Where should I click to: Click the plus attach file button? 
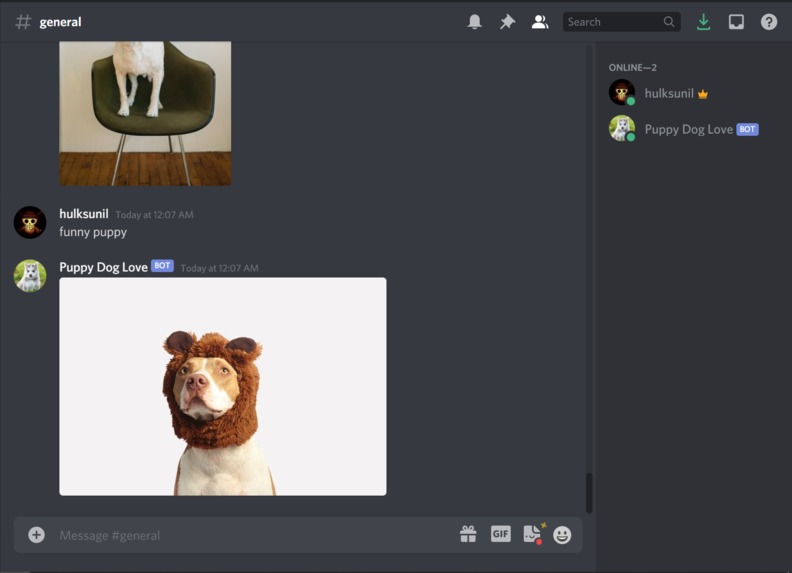click(x=36, y=535)
